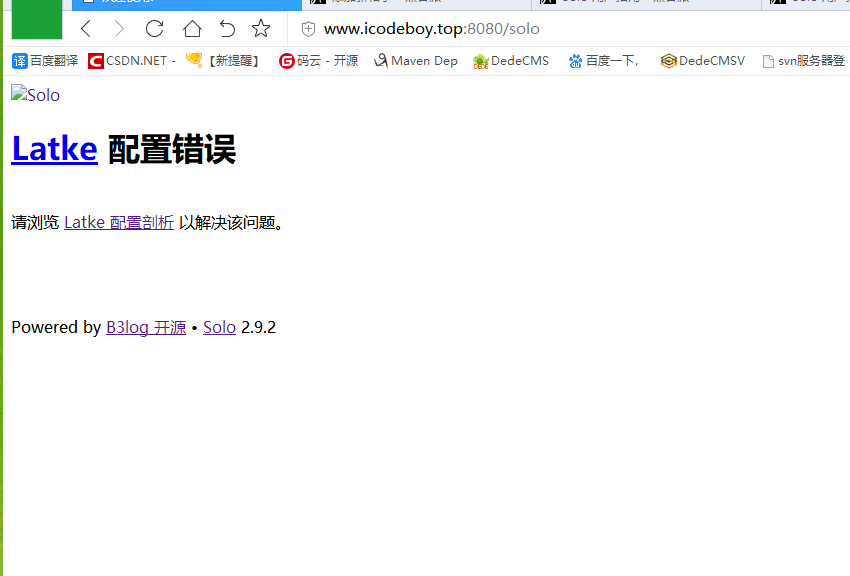
Task: Open the 百度一下 bookmark
Action: 604,61
